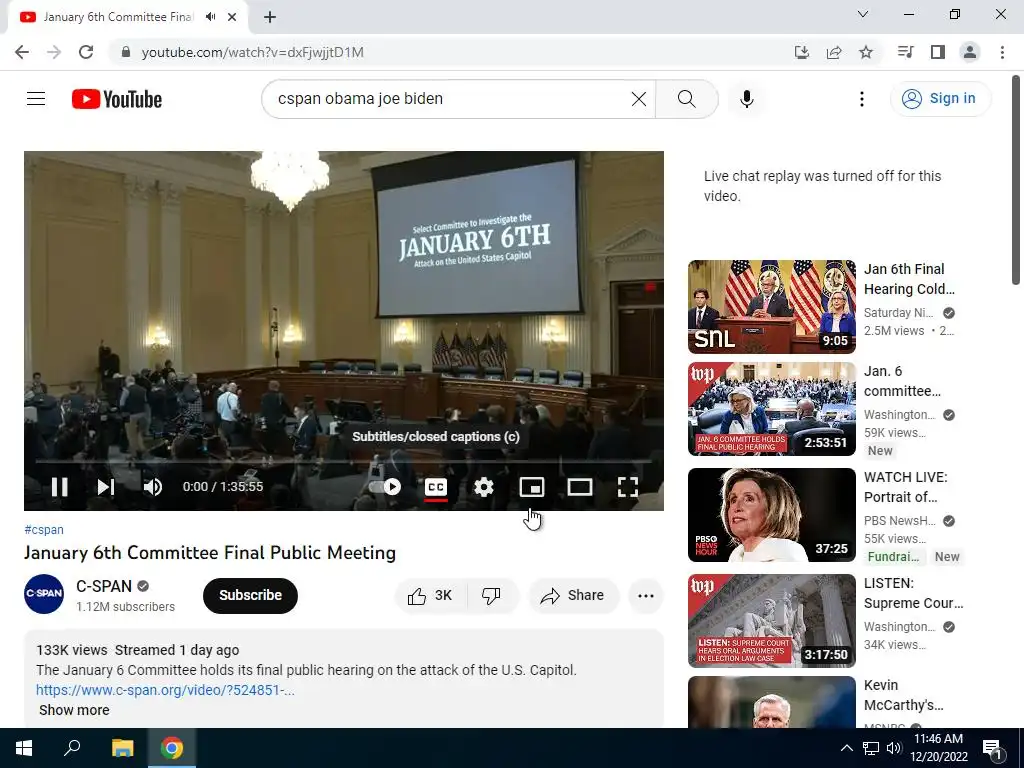Screen dimensions: 1024x768
Task: Expand tab search chevron
Action: pyautogui.click(x=863, y=14)
